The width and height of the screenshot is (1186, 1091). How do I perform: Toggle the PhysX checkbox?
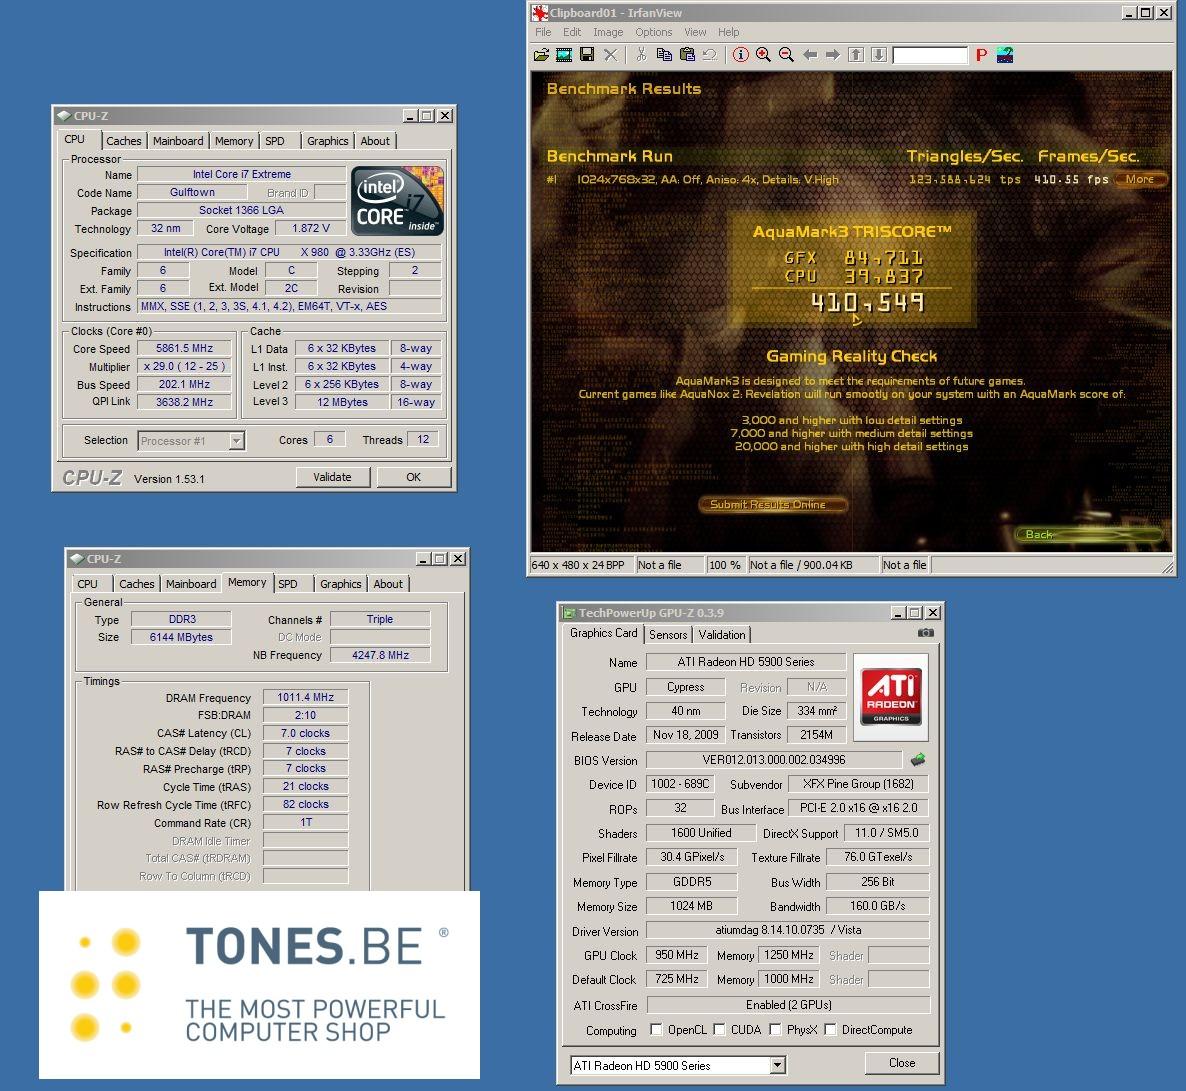click(x=775, y=1030)
